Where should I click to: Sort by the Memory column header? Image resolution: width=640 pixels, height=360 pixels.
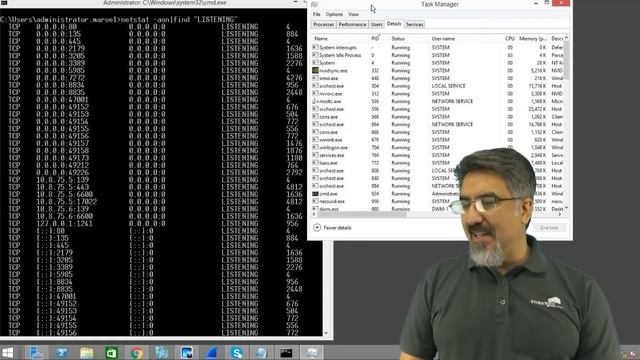pos(532,38)
